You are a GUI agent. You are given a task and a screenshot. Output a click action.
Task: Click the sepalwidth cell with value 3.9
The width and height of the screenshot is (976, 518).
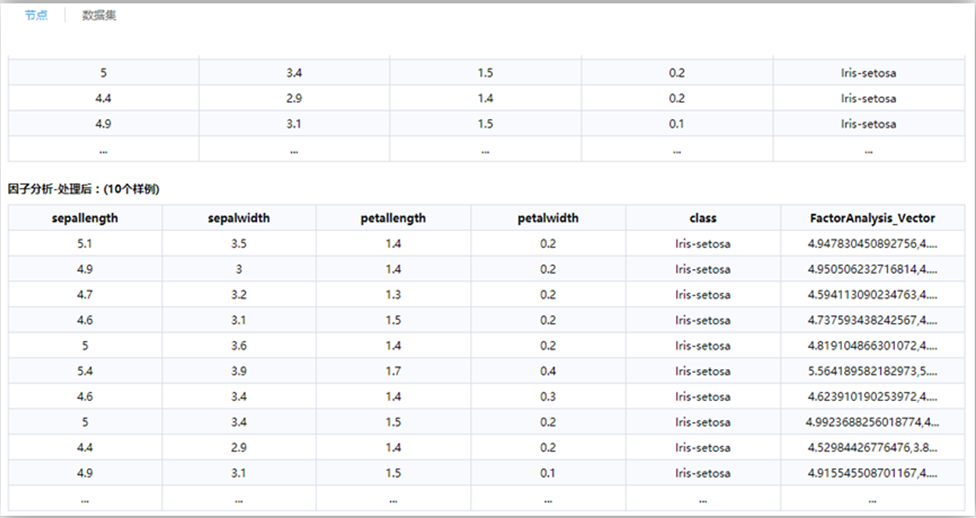239,371
